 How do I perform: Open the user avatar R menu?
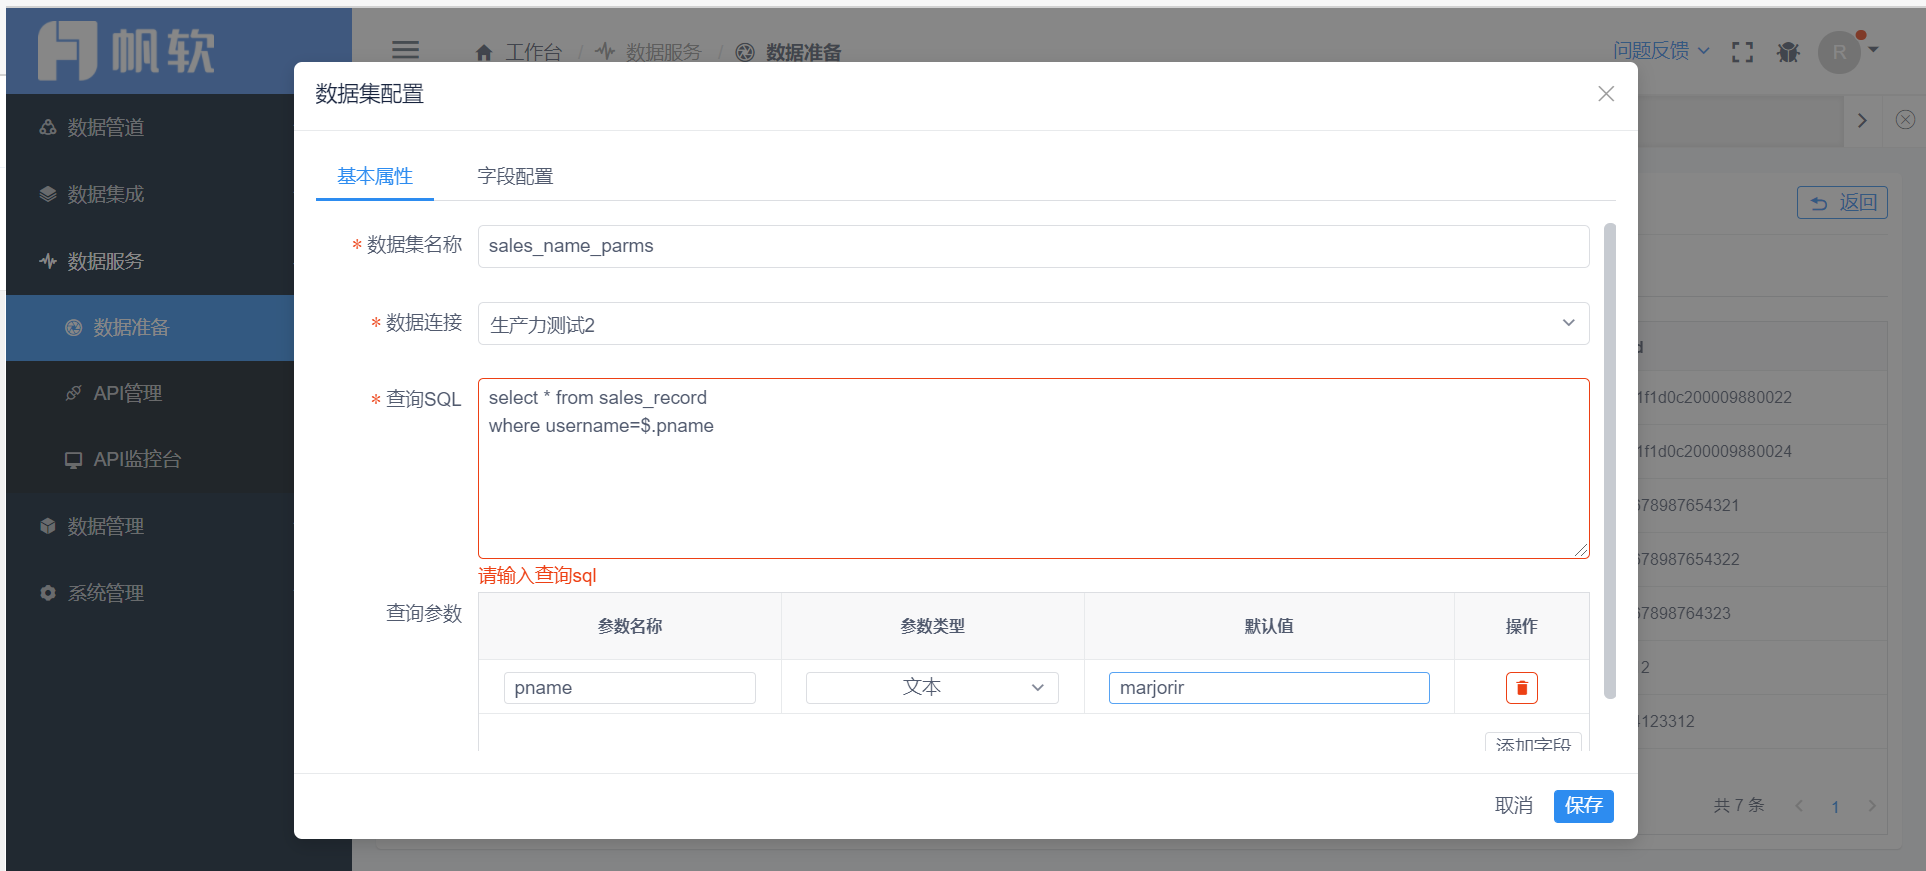(x=1840, y=52)
